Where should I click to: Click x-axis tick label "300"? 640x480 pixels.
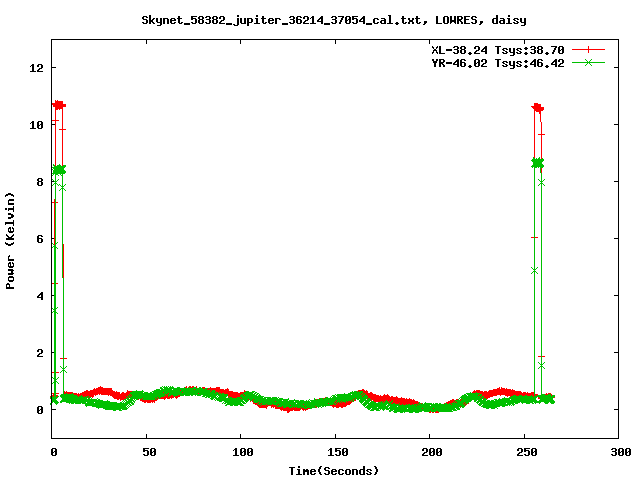621,452
